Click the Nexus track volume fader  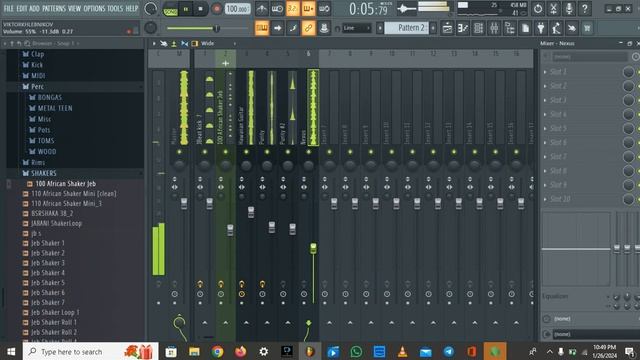(313, 248)
